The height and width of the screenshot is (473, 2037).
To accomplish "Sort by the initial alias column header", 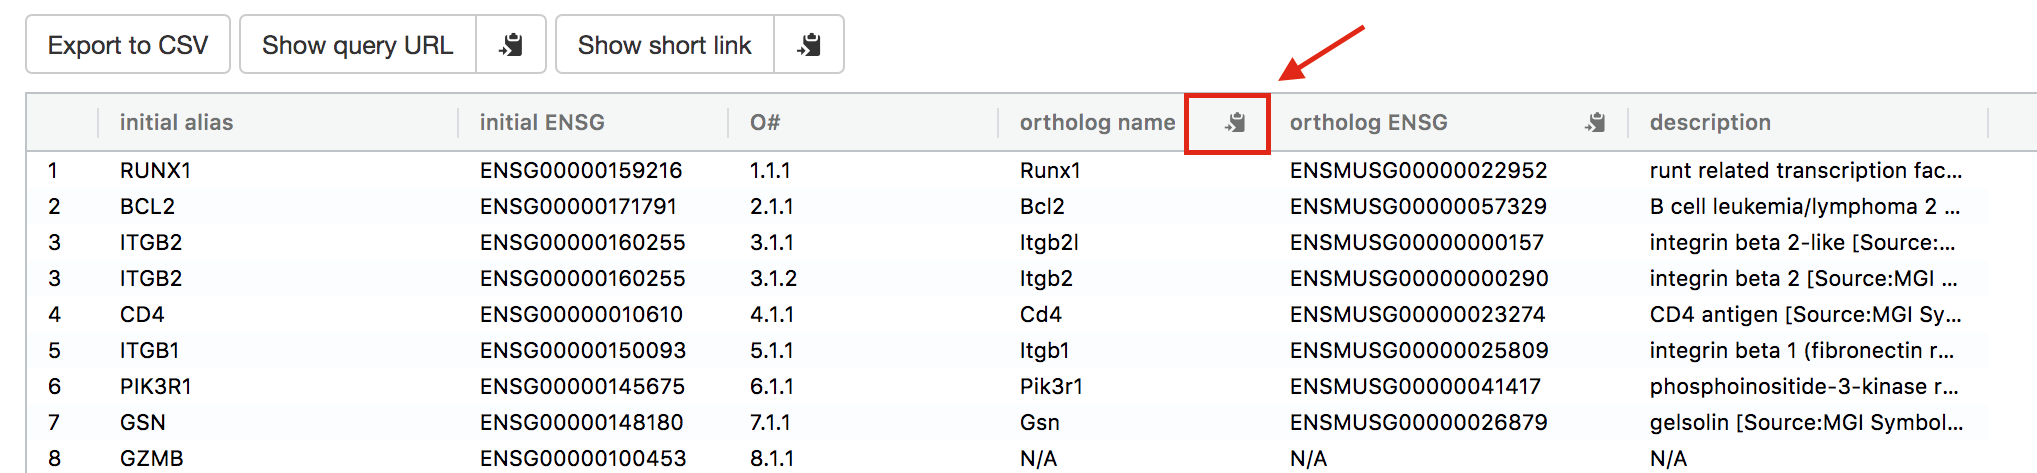I will [x=176, y=123].
